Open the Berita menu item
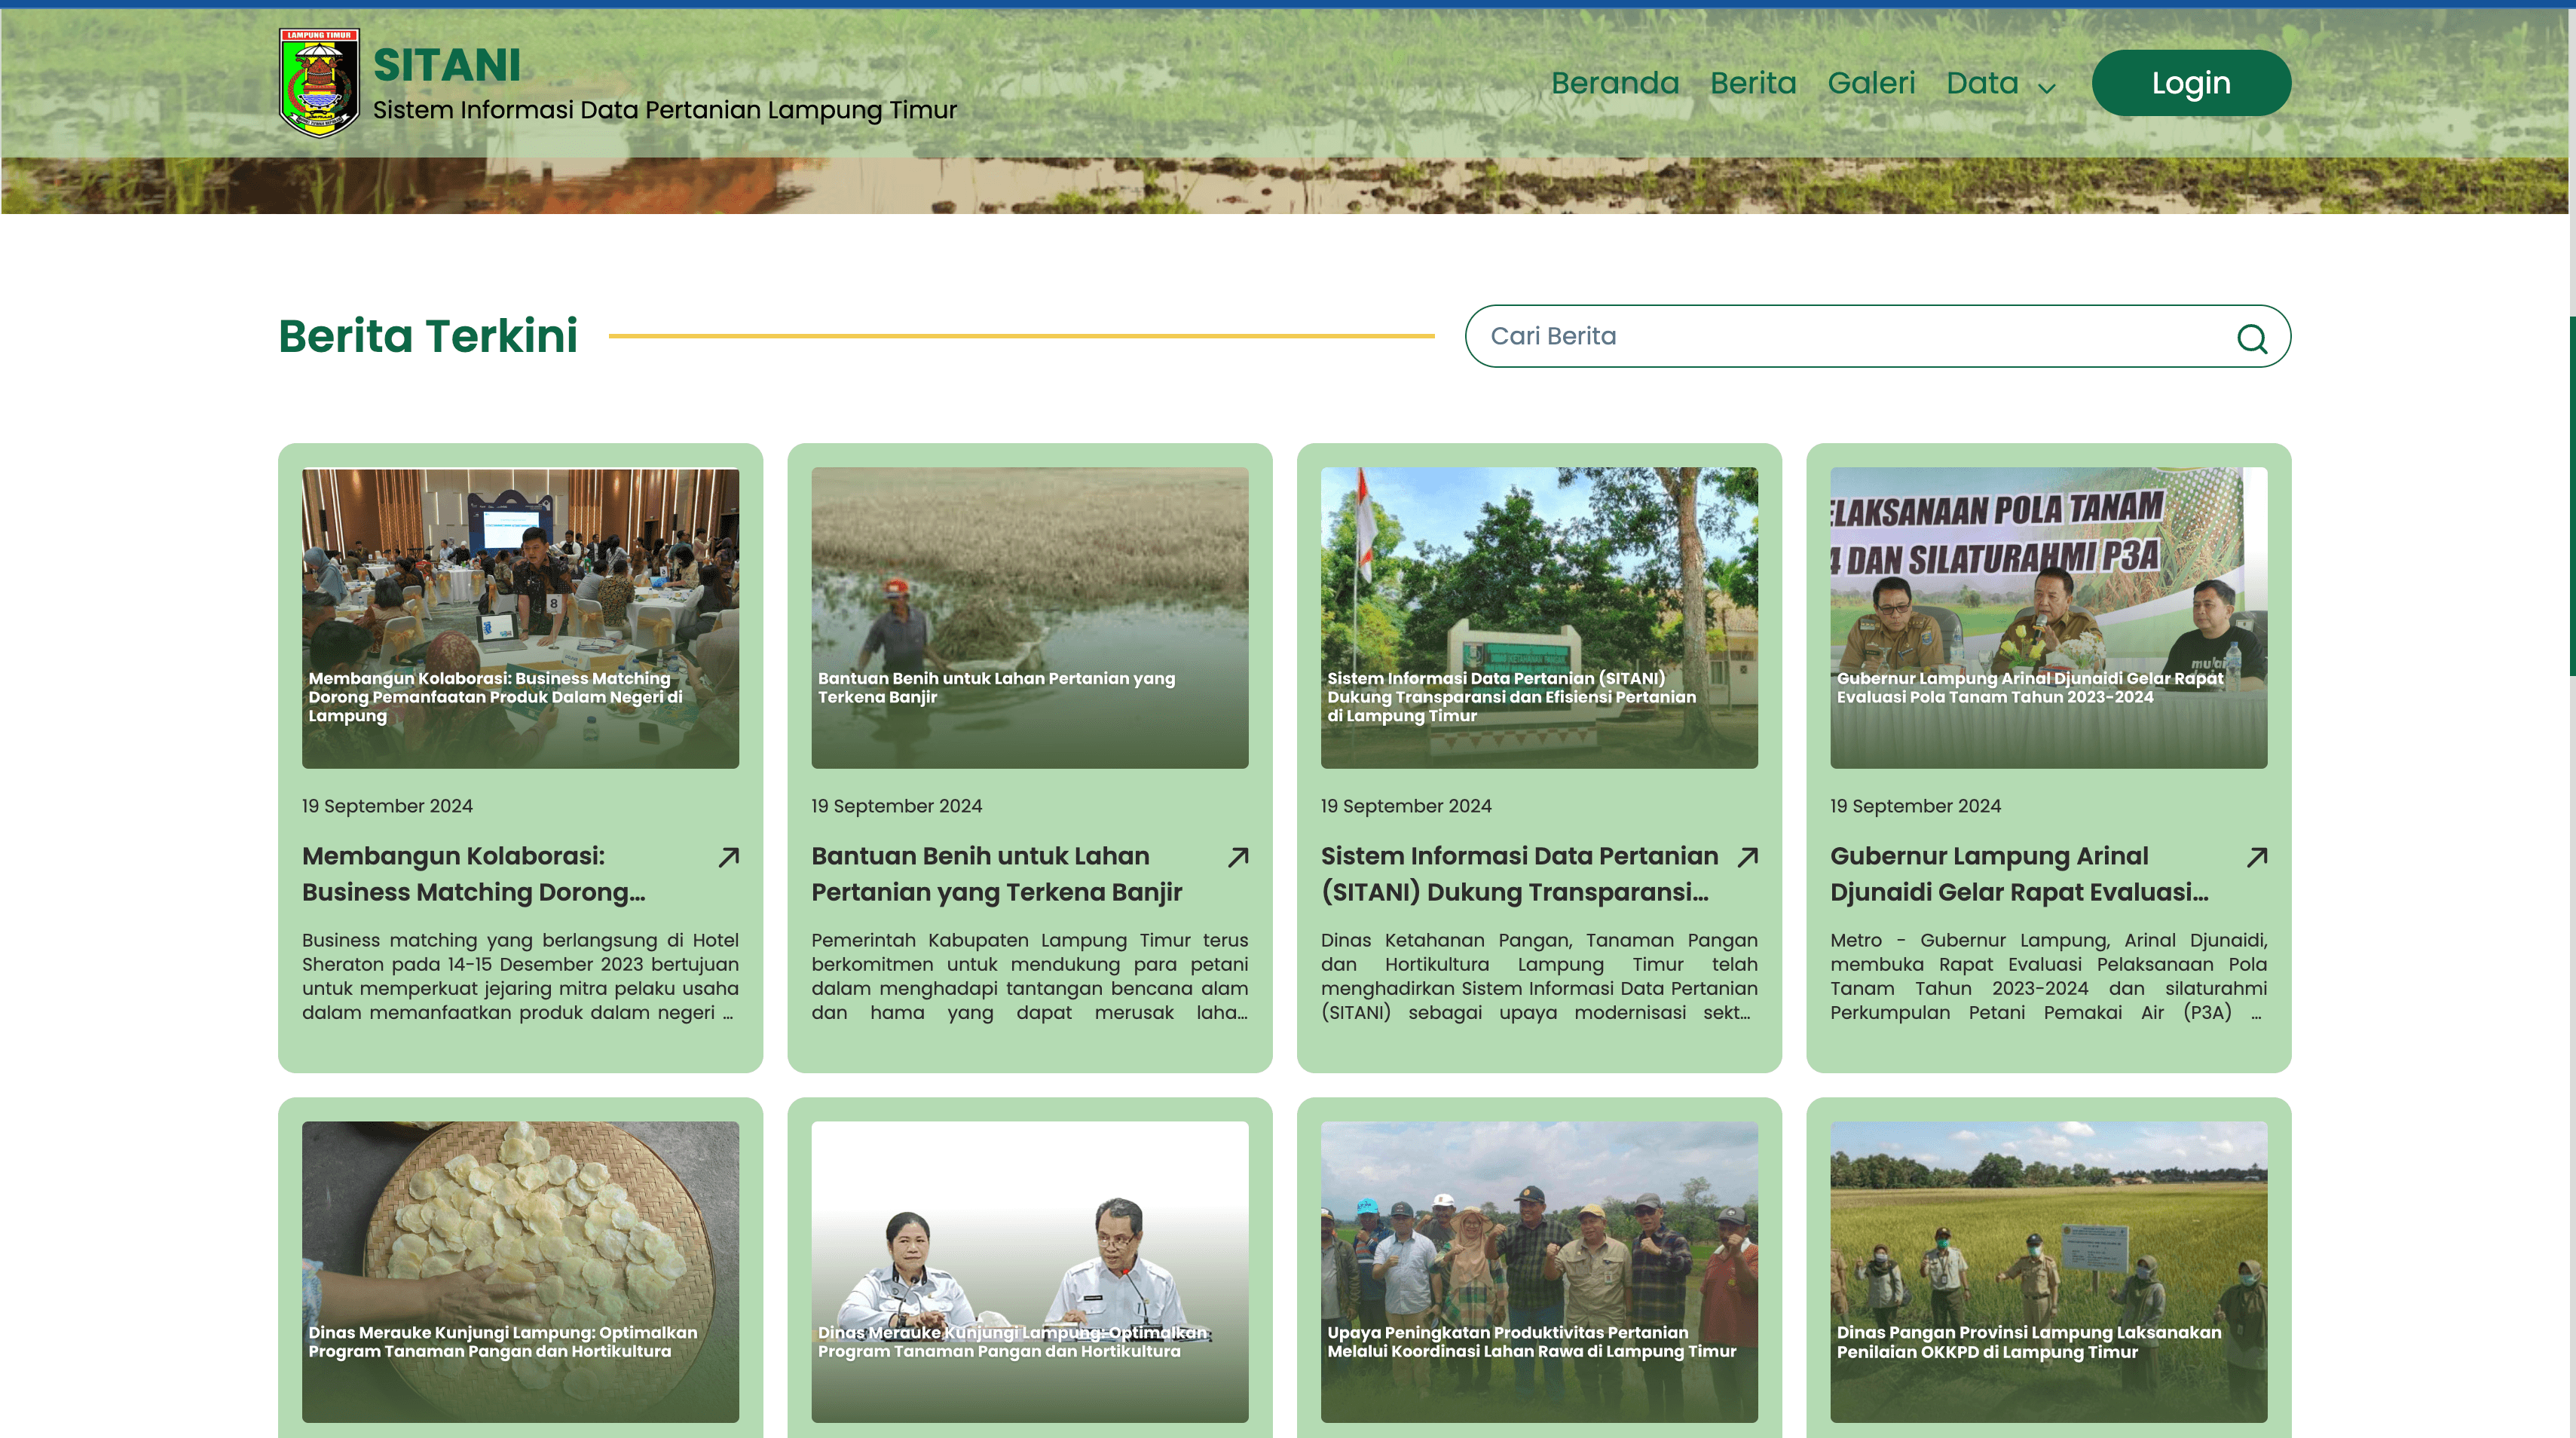 tap(1753, 83)
